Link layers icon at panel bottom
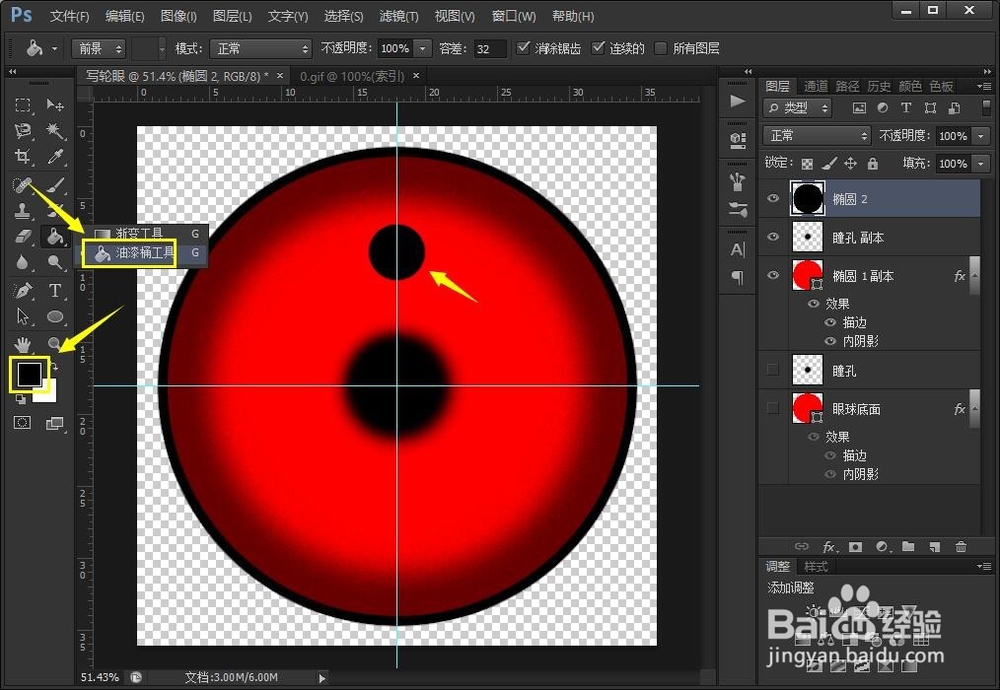This screenshot has width=1000, height=690. [802, 547]
